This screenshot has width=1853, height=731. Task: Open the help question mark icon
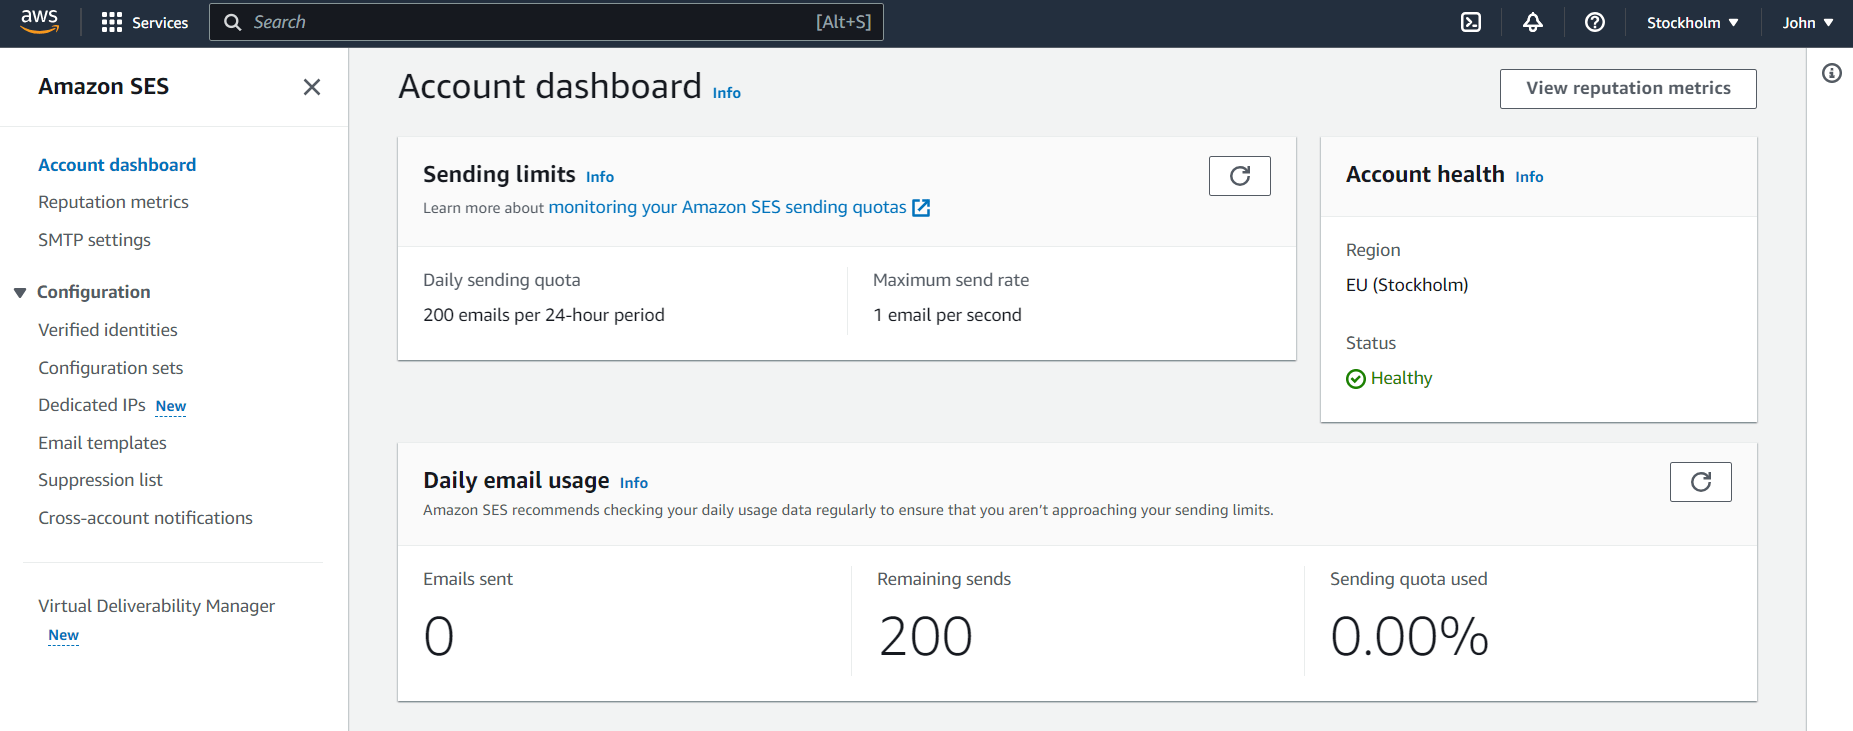click(1595, 22)
